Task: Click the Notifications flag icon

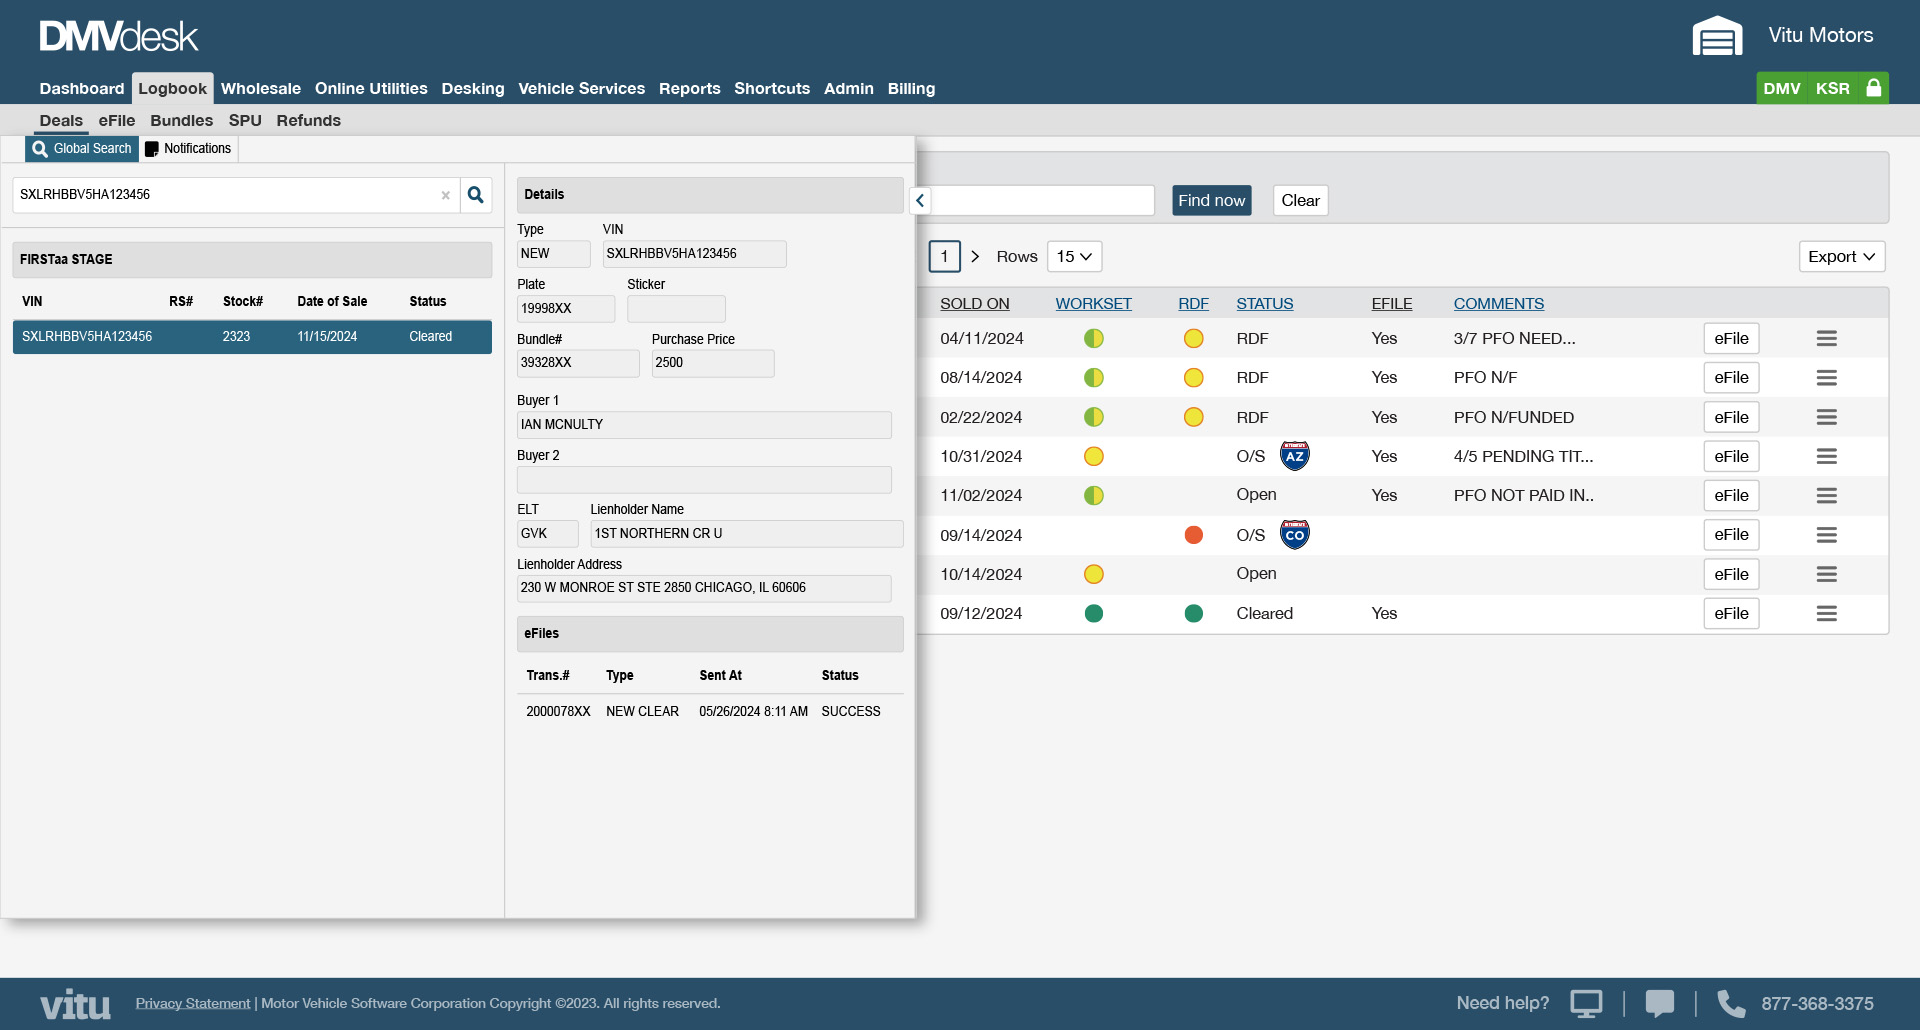Action: [x=152, y=148]
